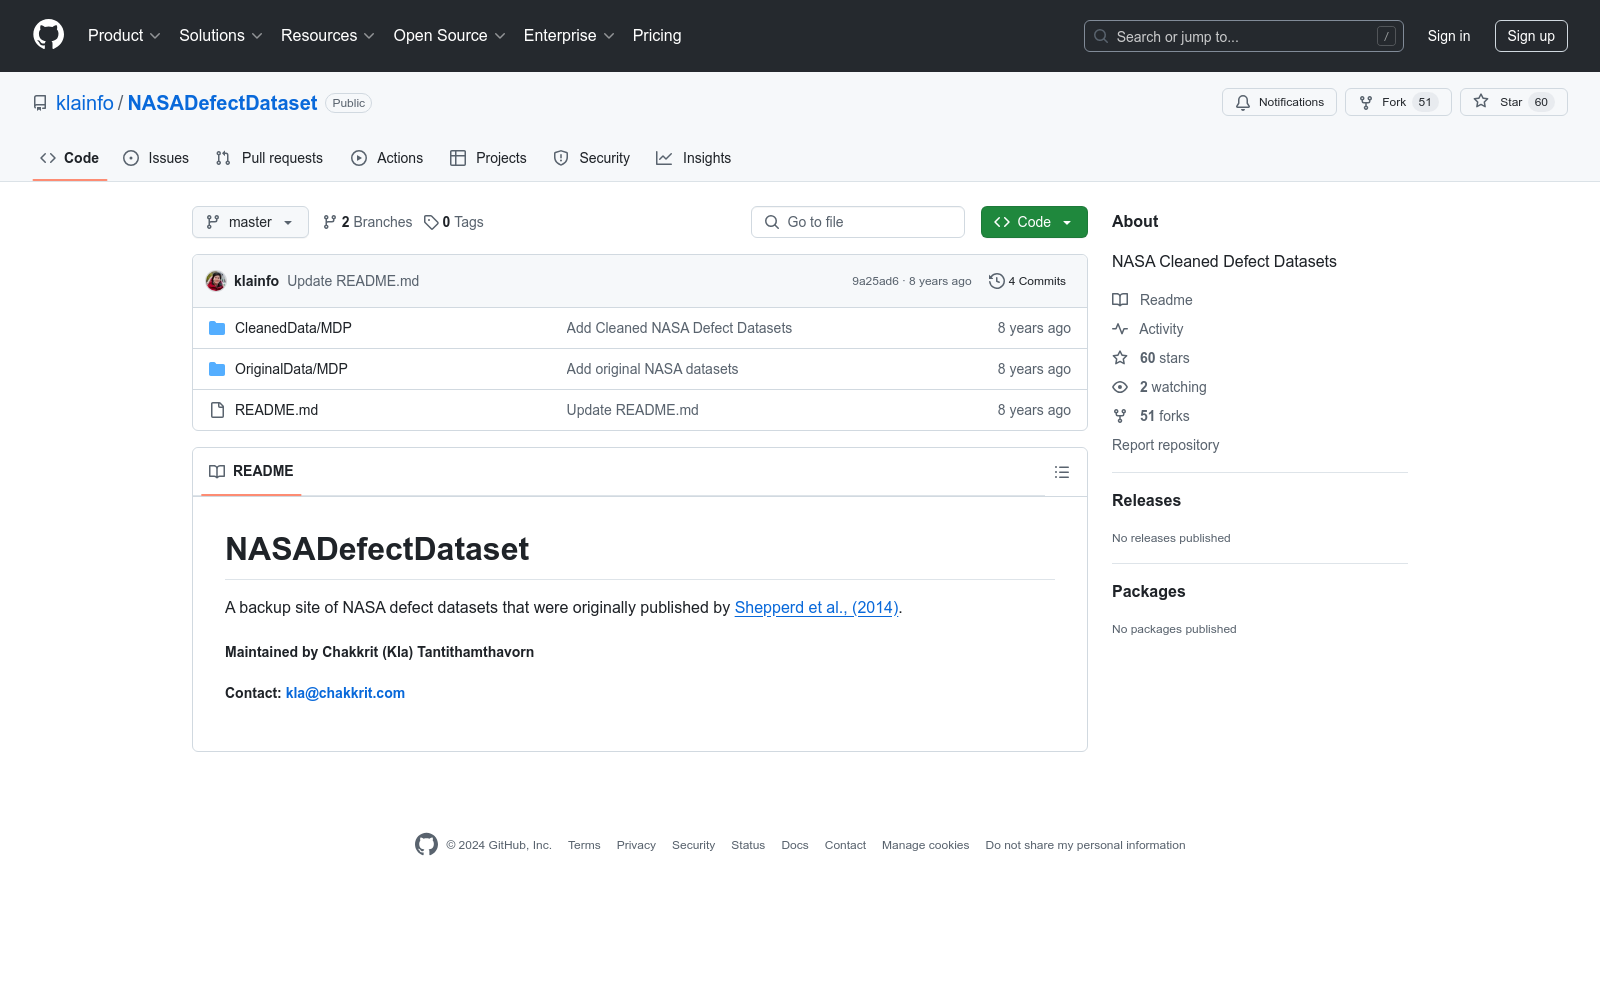Image resolution: width=1600 pixels, height=1000 pixels.
Task: Select the CleanedData/MDP folder icon
Action: click(x=216, y=327)
